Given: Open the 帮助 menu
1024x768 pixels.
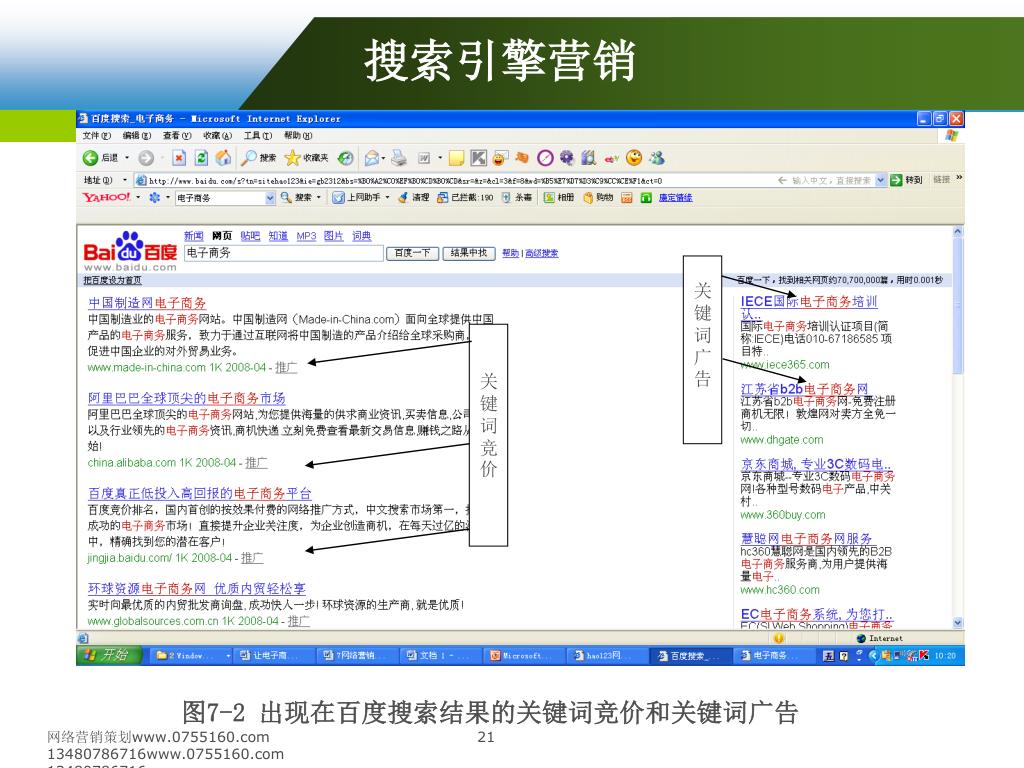Looking at the screenshot, I should pyautogui.click(x=298, y=135).
